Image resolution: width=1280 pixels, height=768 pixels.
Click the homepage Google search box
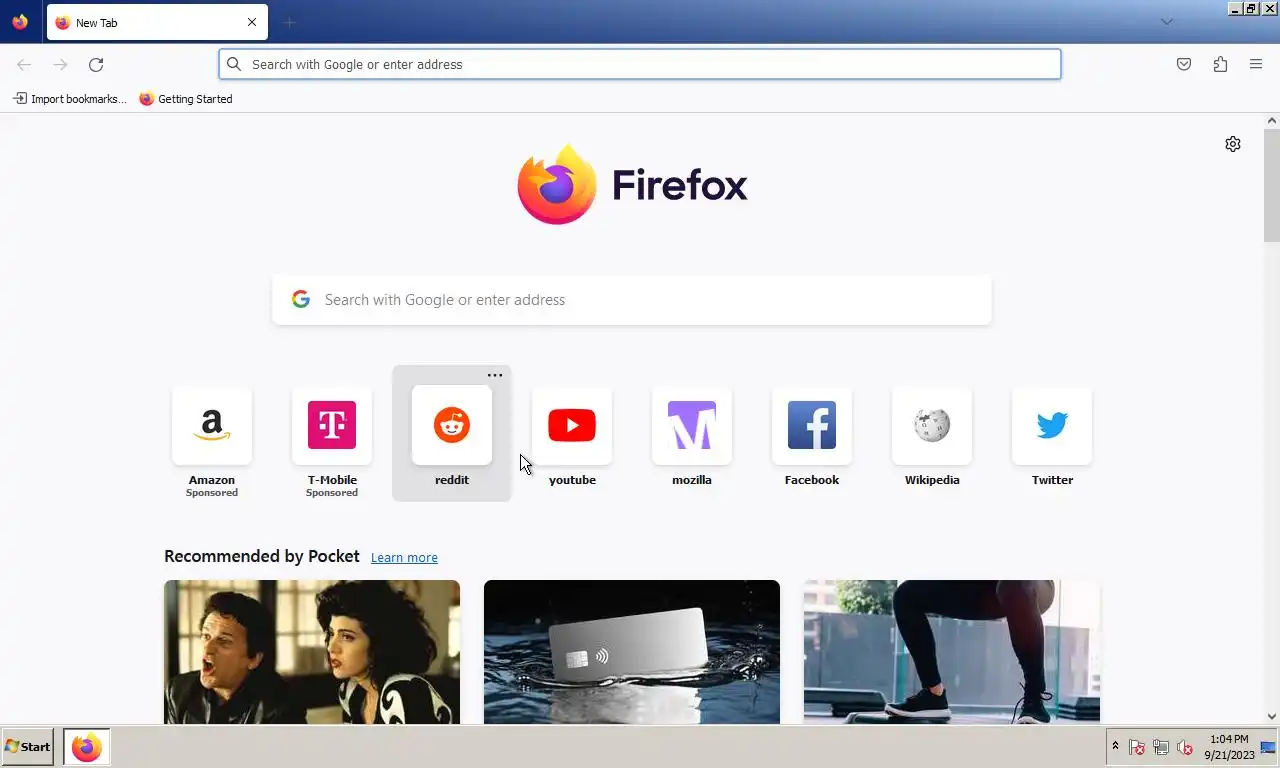point(632,300)
